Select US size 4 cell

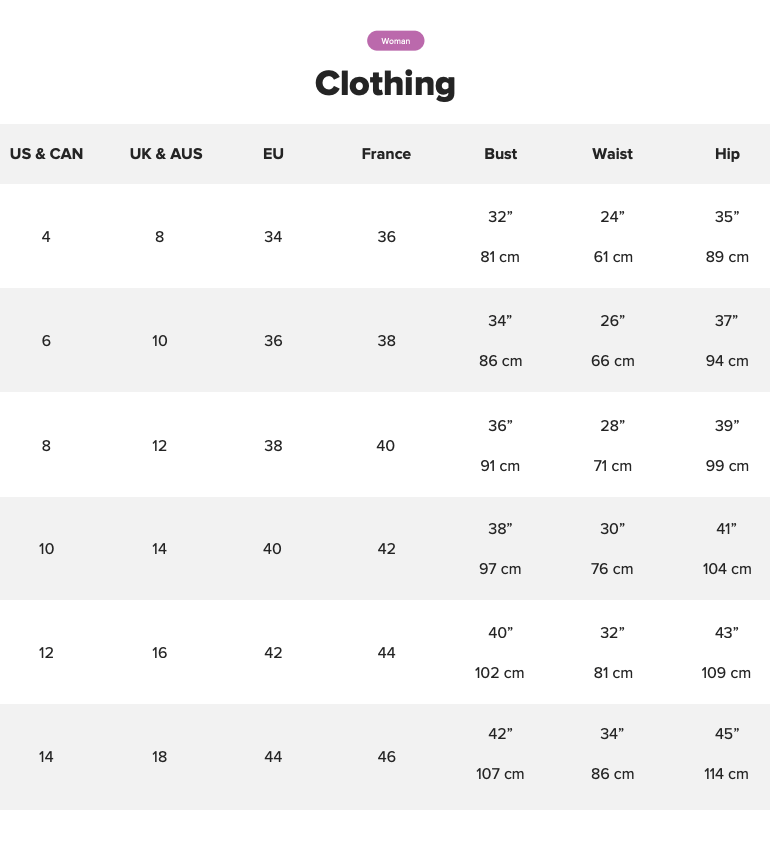pos(46,237)
